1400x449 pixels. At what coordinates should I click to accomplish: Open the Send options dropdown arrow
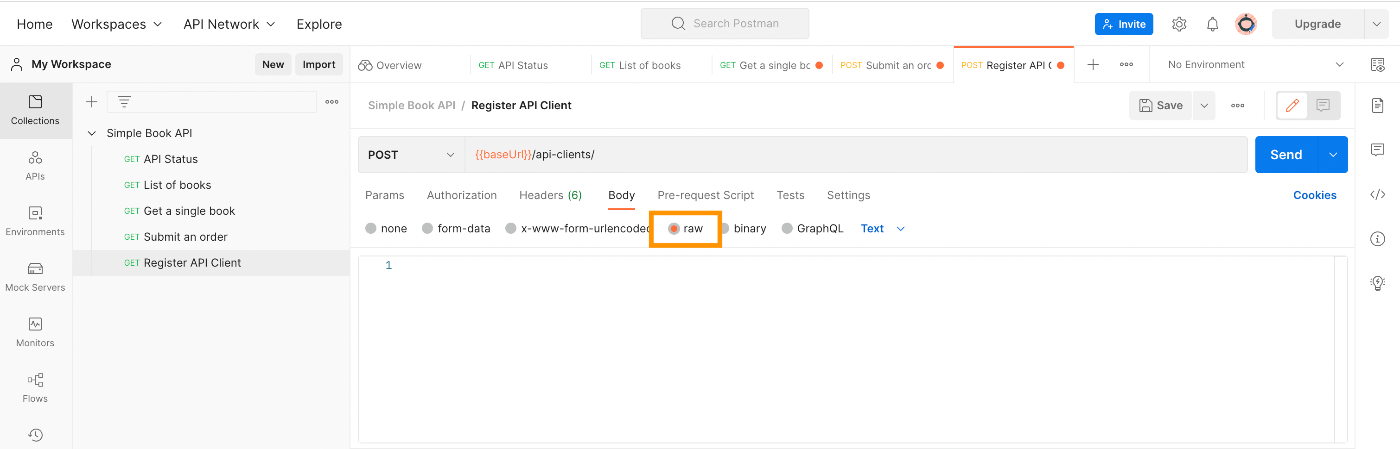click(x=1333, y=155)
